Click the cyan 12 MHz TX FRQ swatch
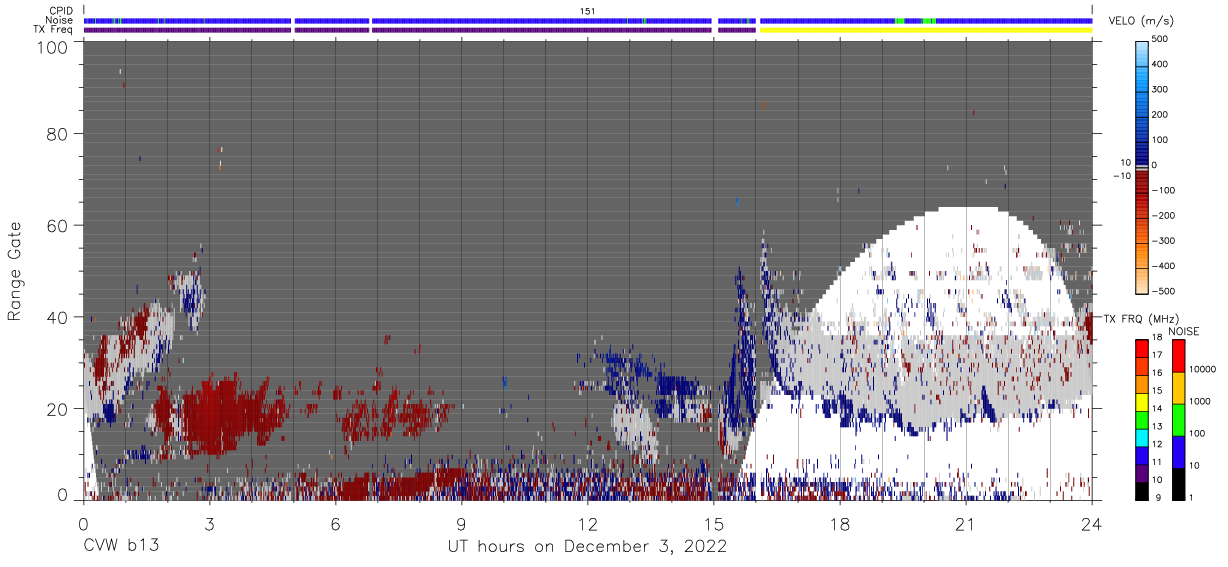This screenshot has height=567, width=1228. tap(1142, 436)
